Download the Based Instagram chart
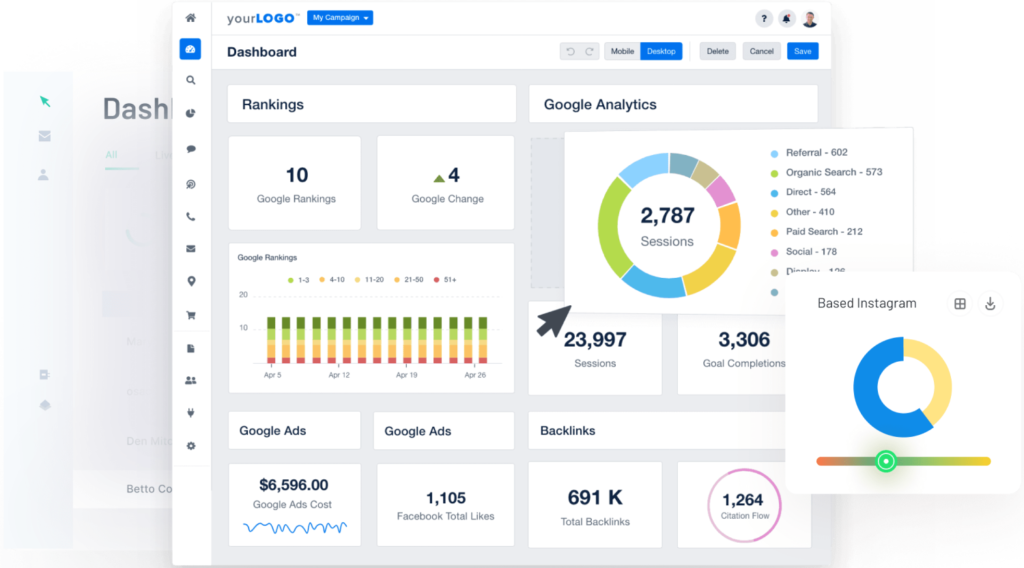Image resolution: width=1024 pixels, height=568 pixels. 990,304
